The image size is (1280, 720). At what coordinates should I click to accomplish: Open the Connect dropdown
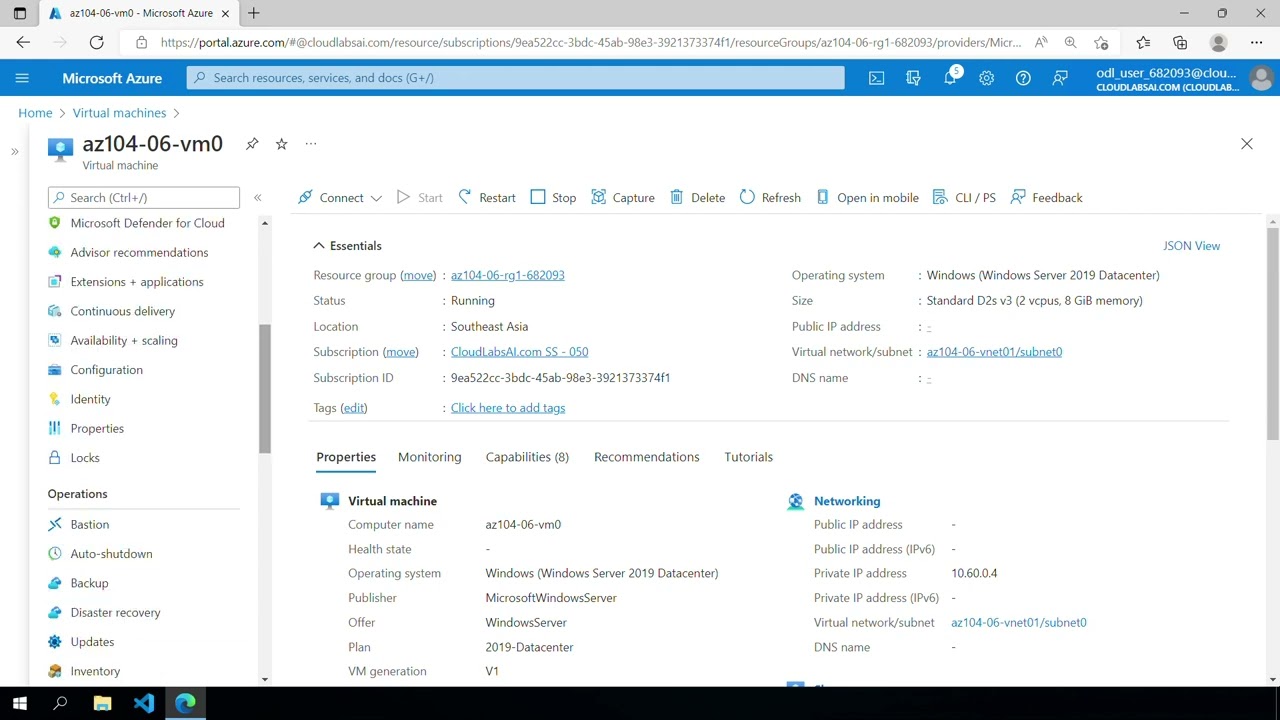click(340, 198)
